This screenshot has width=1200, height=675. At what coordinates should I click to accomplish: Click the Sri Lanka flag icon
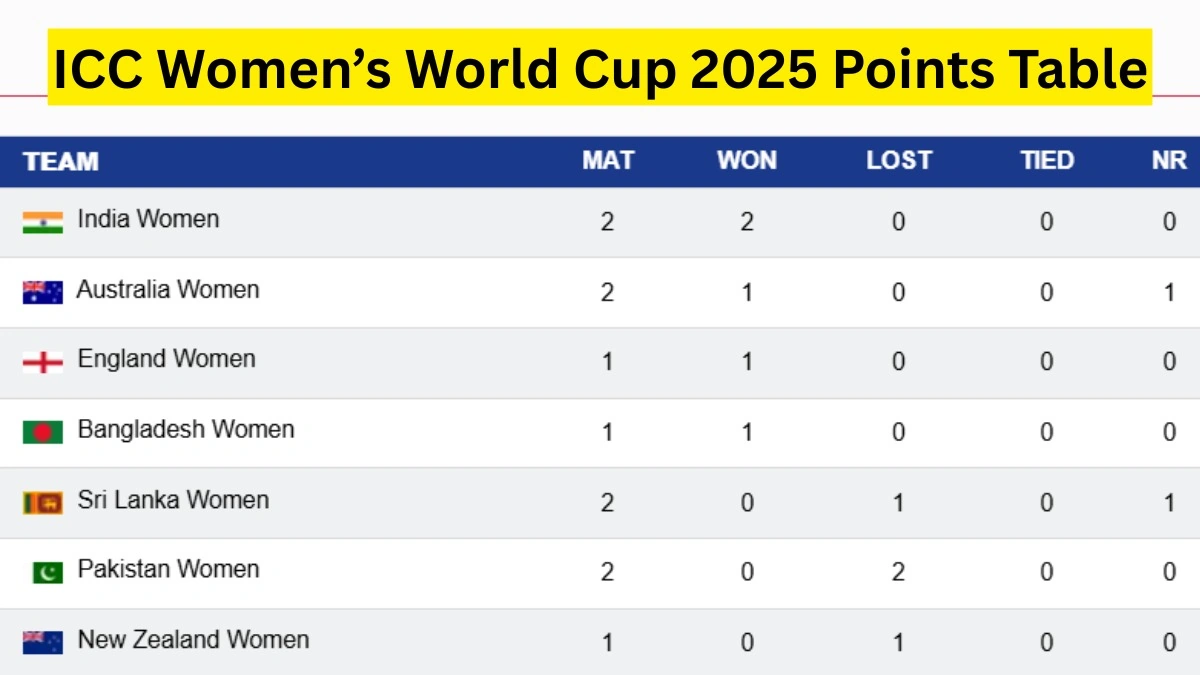click(x=42, y=502)
